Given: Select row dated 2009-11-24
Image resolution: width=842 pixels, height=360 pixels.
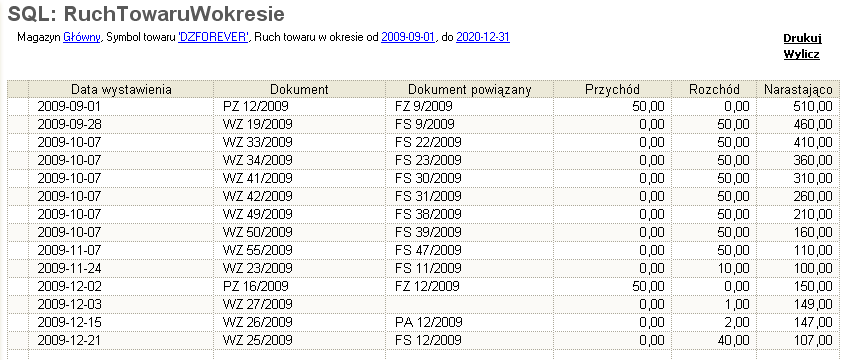Looking at the screenshot, I should pyautogui.click(x=424, y=268).
